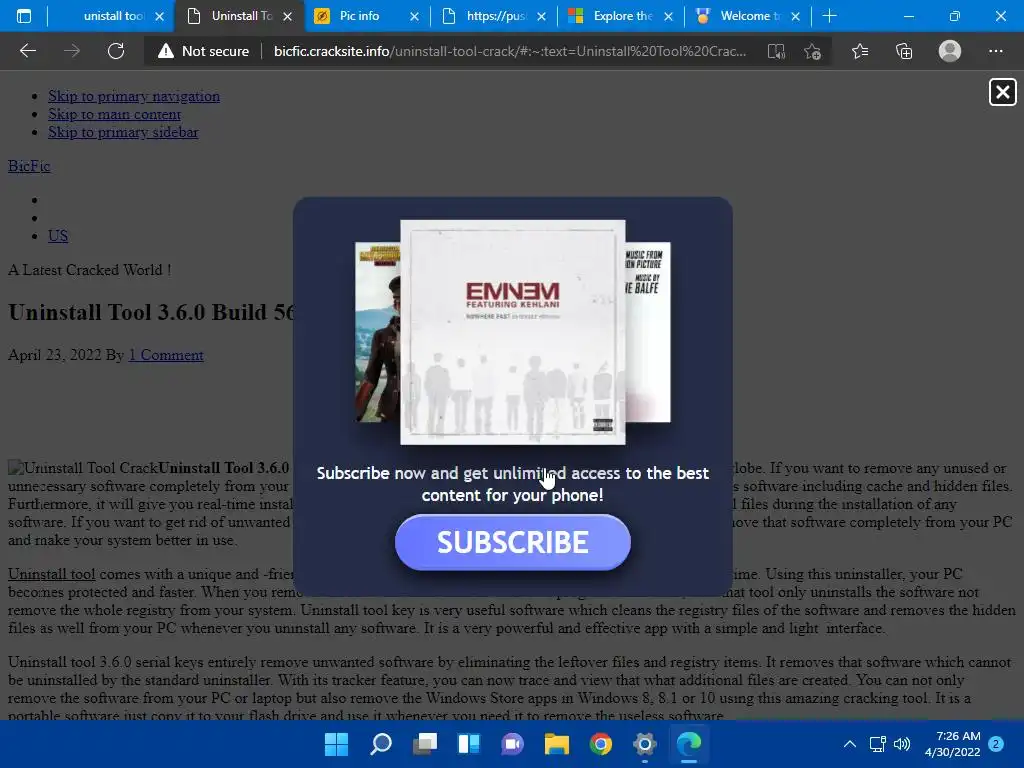Open the US link
The width and height of the screenshot is (1024, 768).
tap(57, 236)
